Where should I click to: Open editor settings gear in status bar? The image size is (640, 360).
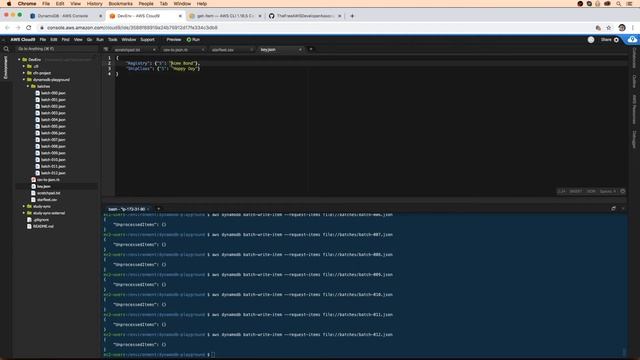point(622,191)
